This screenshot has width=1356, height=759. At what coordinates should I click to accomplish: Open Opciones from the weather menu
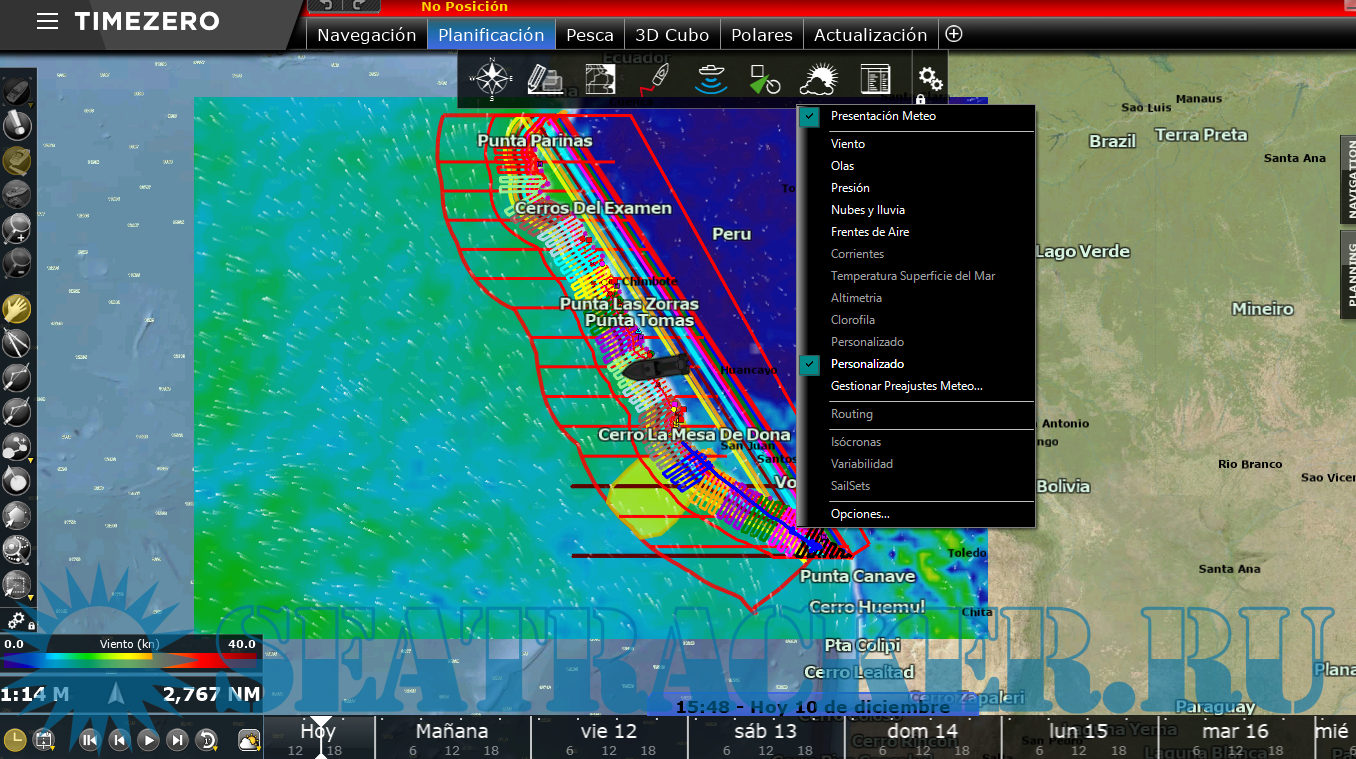(x=859, y=514)
